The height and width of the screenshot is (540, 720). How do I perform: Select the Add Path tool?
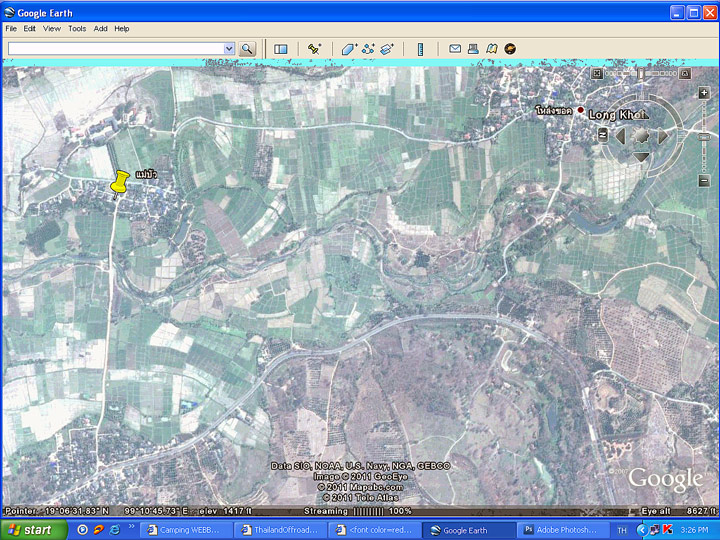[368, 48]
